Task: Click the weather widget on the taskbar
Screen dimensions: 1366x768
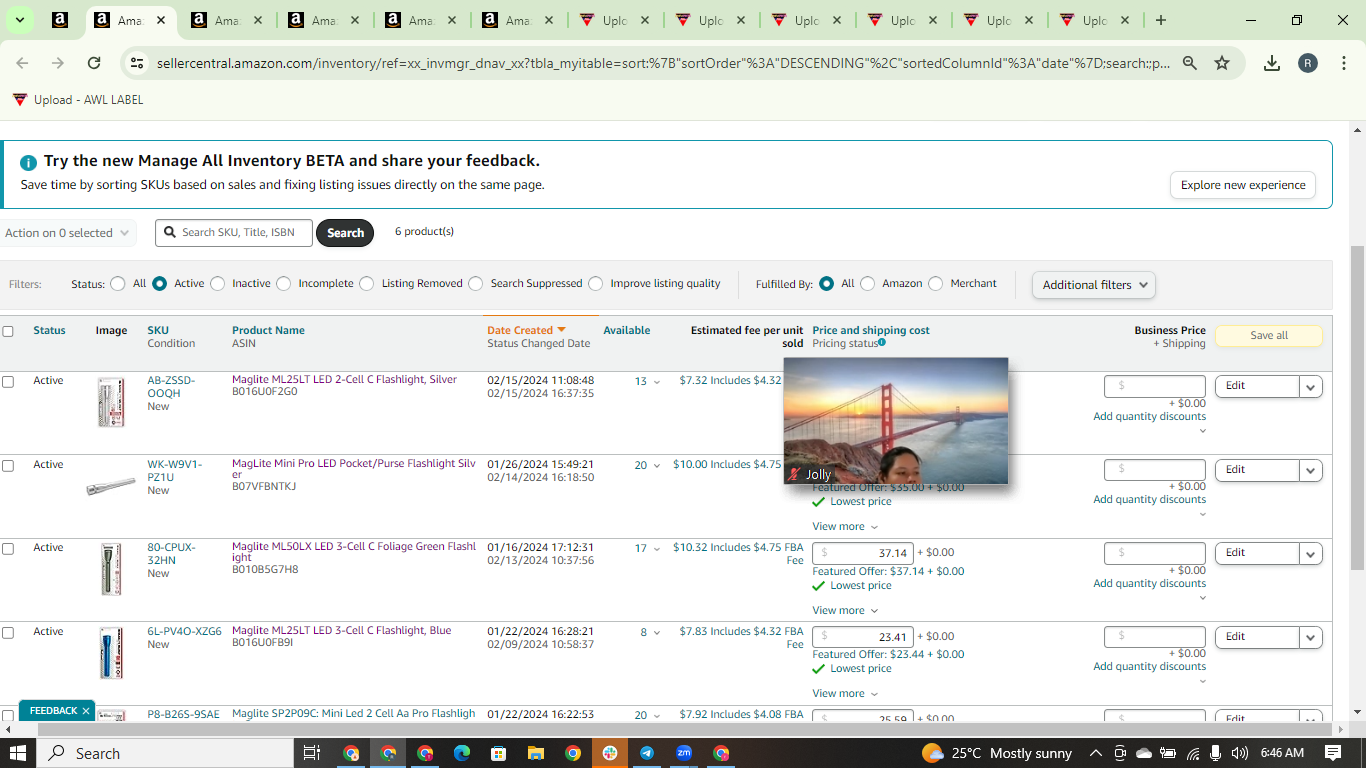Action: [x=996, y=753]
